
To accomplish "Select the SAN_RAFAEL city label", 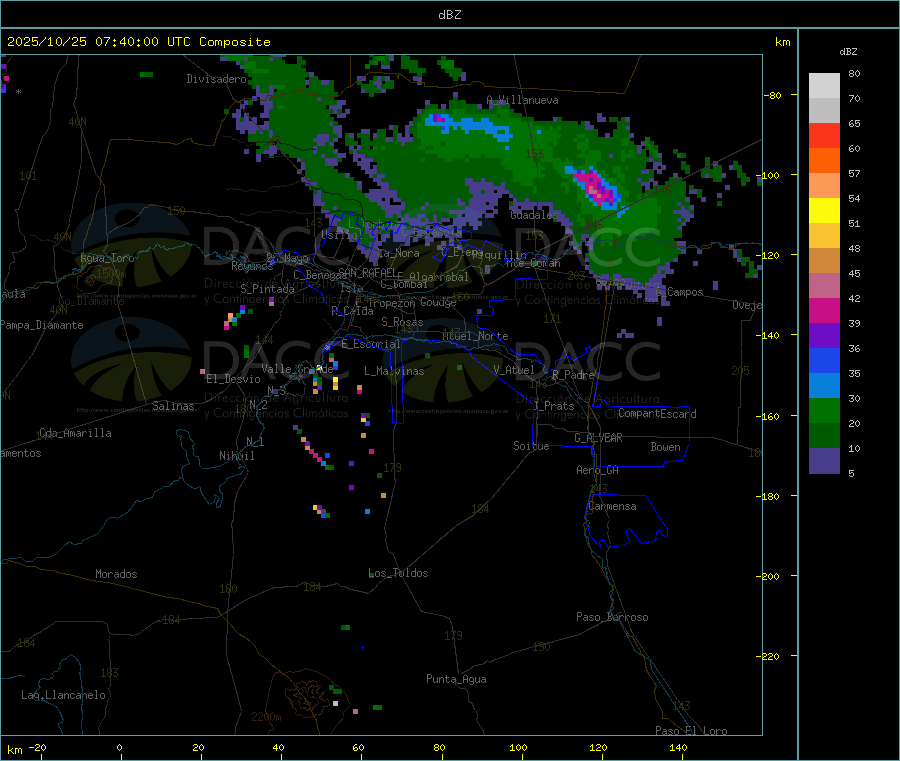I will coord(366,272).
